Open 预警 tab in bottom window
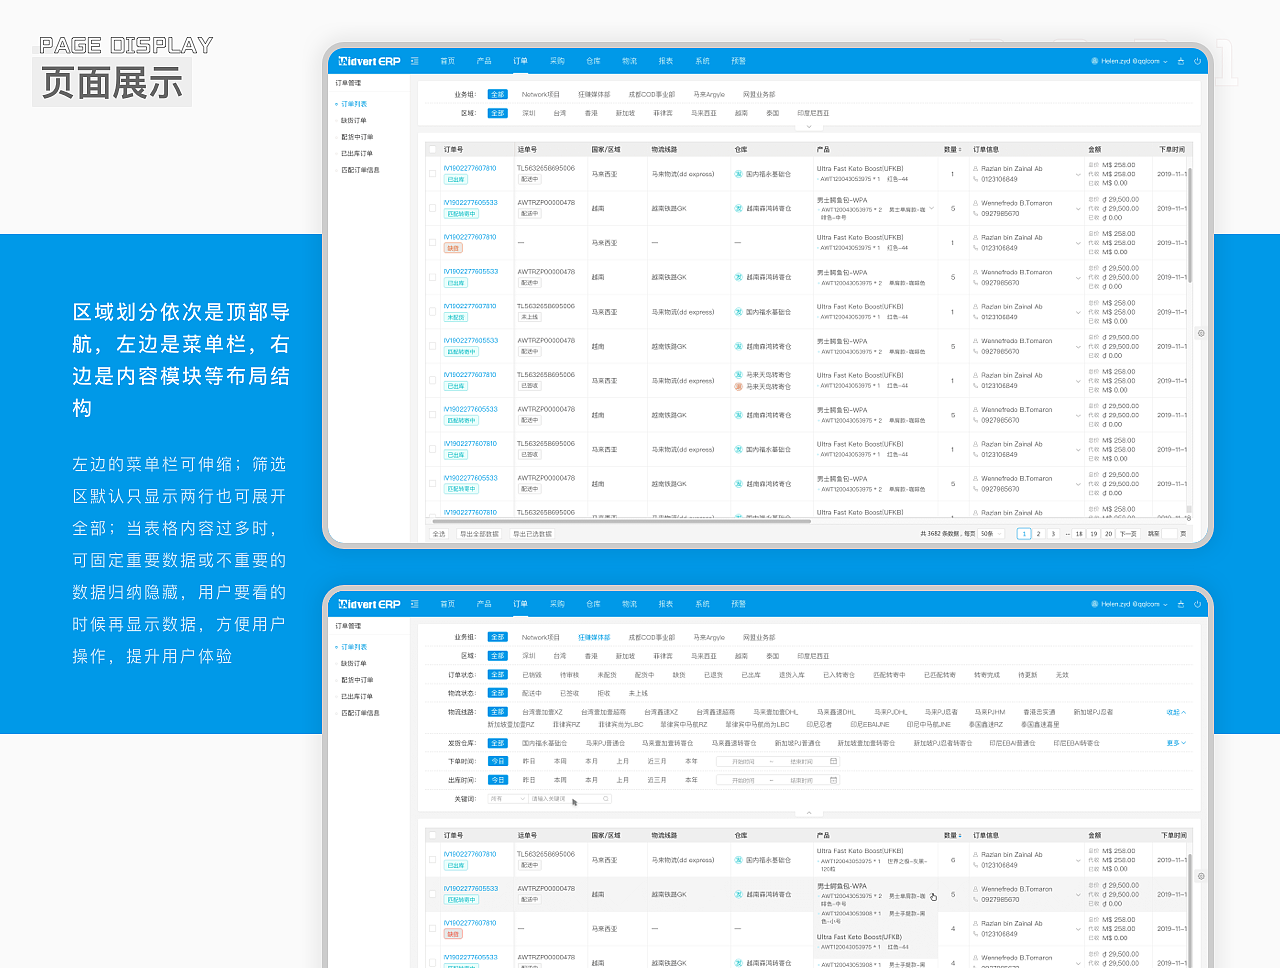 pyautogui.click(x=738, y=604)
